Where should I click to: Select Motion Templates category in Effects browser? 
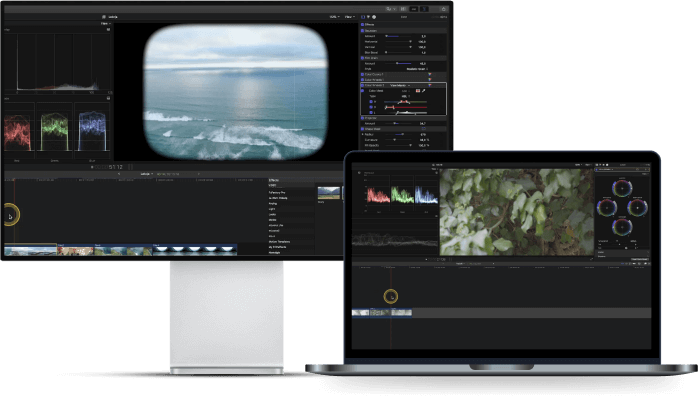279,242
